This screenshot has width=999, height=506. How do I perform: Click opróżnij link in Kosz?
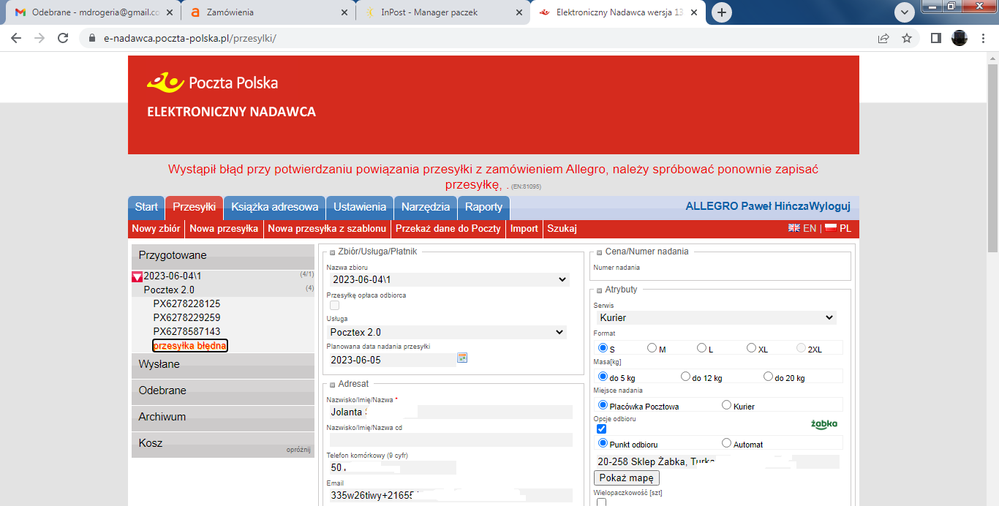(298, 450)
